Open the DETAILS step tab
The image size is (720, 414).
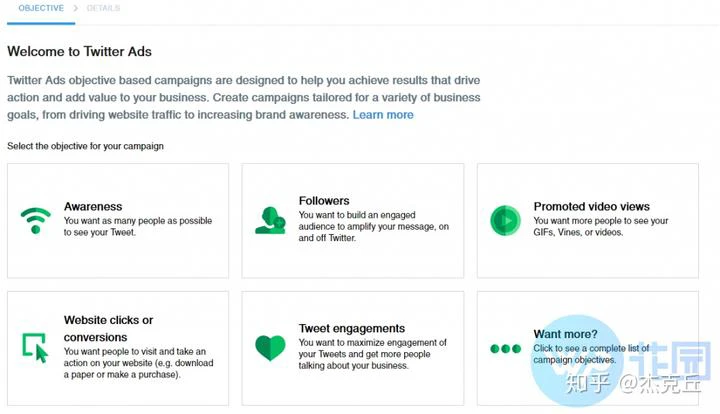click(x=103, y=8)
